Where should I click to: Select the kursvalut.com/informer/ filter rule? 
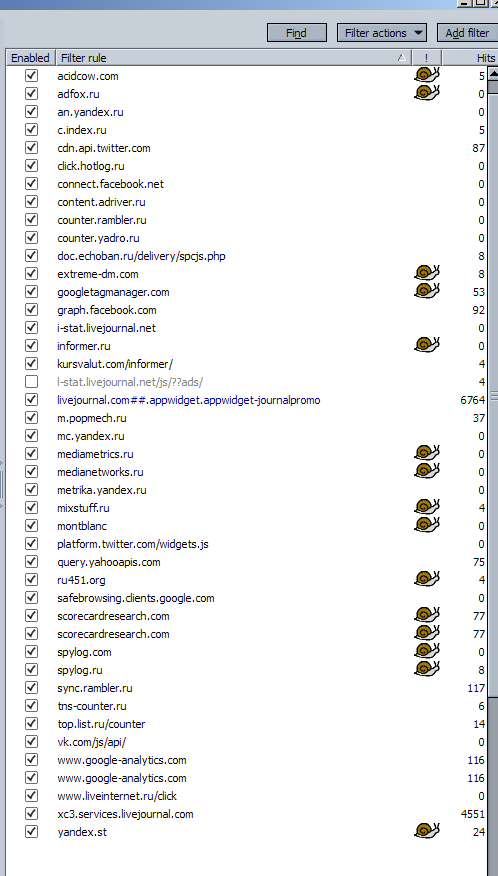tap(115, 364)
